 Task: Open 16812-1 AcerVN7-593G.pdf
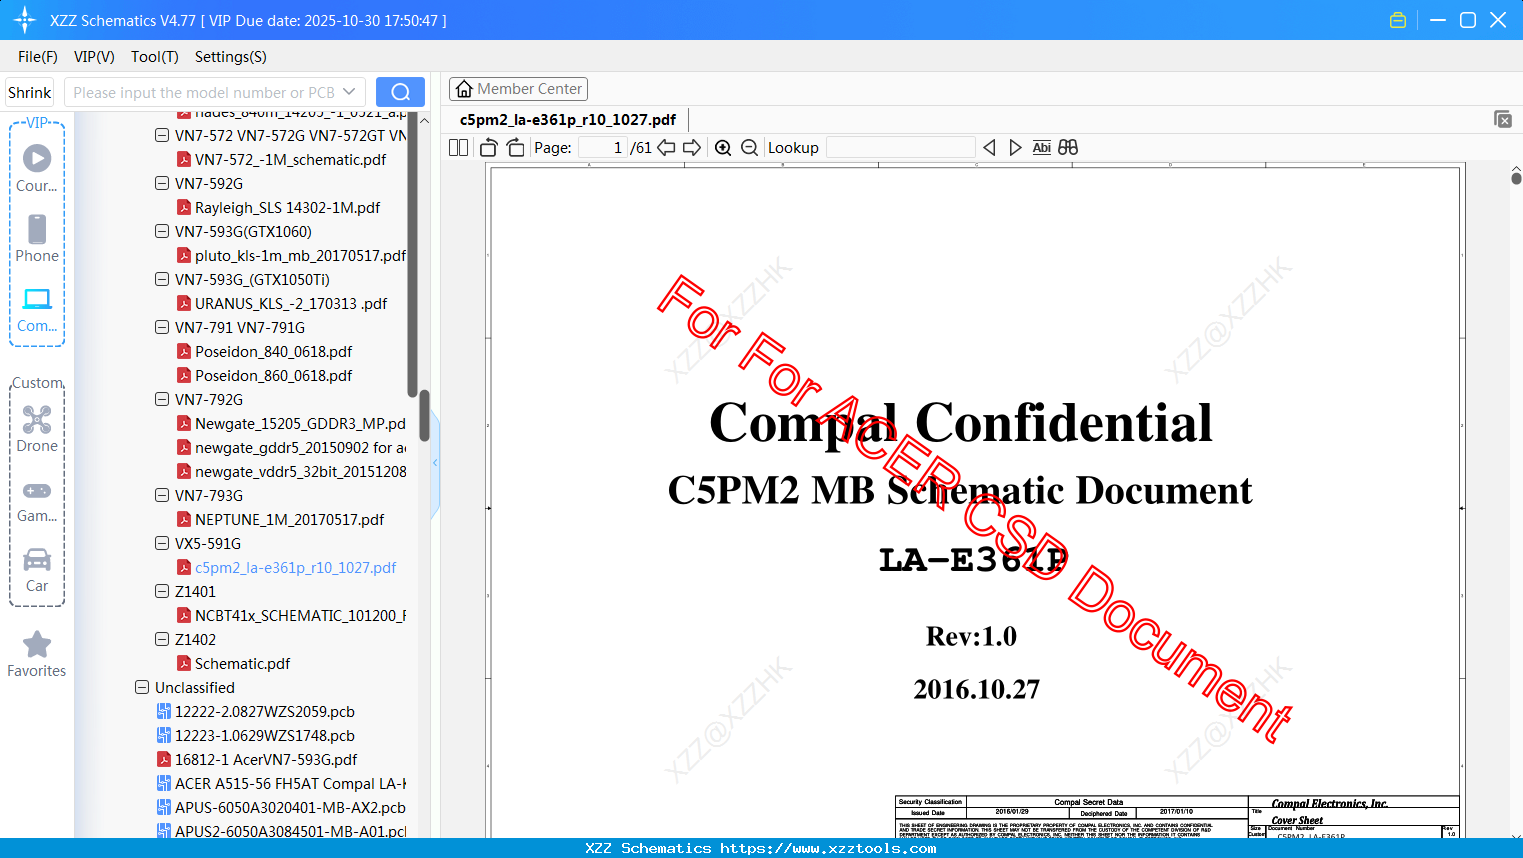click(265, 759)
